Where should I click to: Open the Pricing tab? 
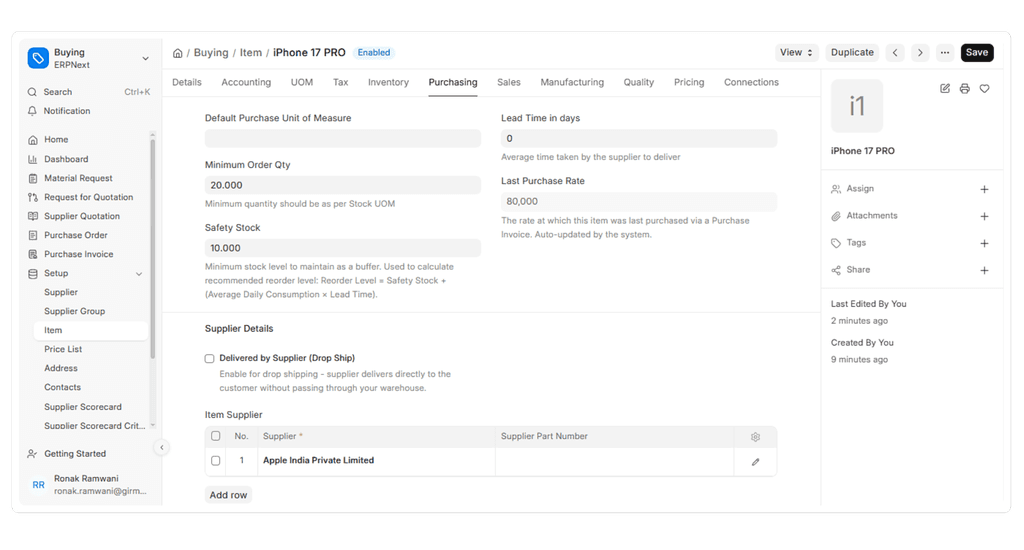pyautogui.click(x=689, y=82)
